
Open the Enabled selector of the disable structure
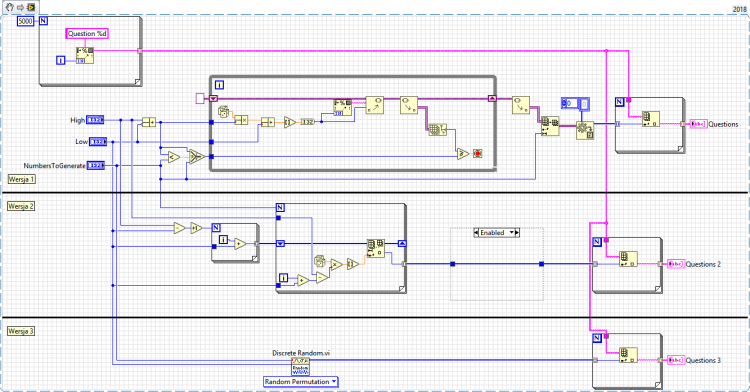click(496, 233)
